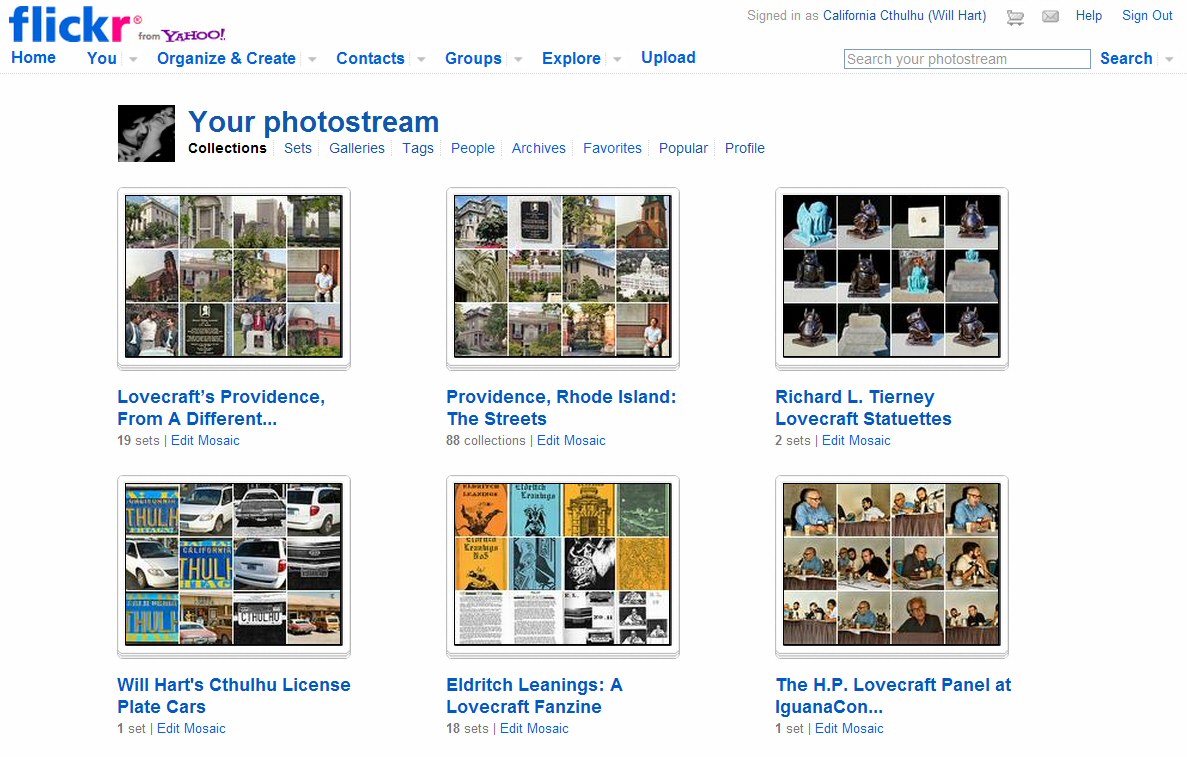Open the Cthulhu License Plate Cars mosaic
This screenshot has height=757, width=1187.
point(233,565)
